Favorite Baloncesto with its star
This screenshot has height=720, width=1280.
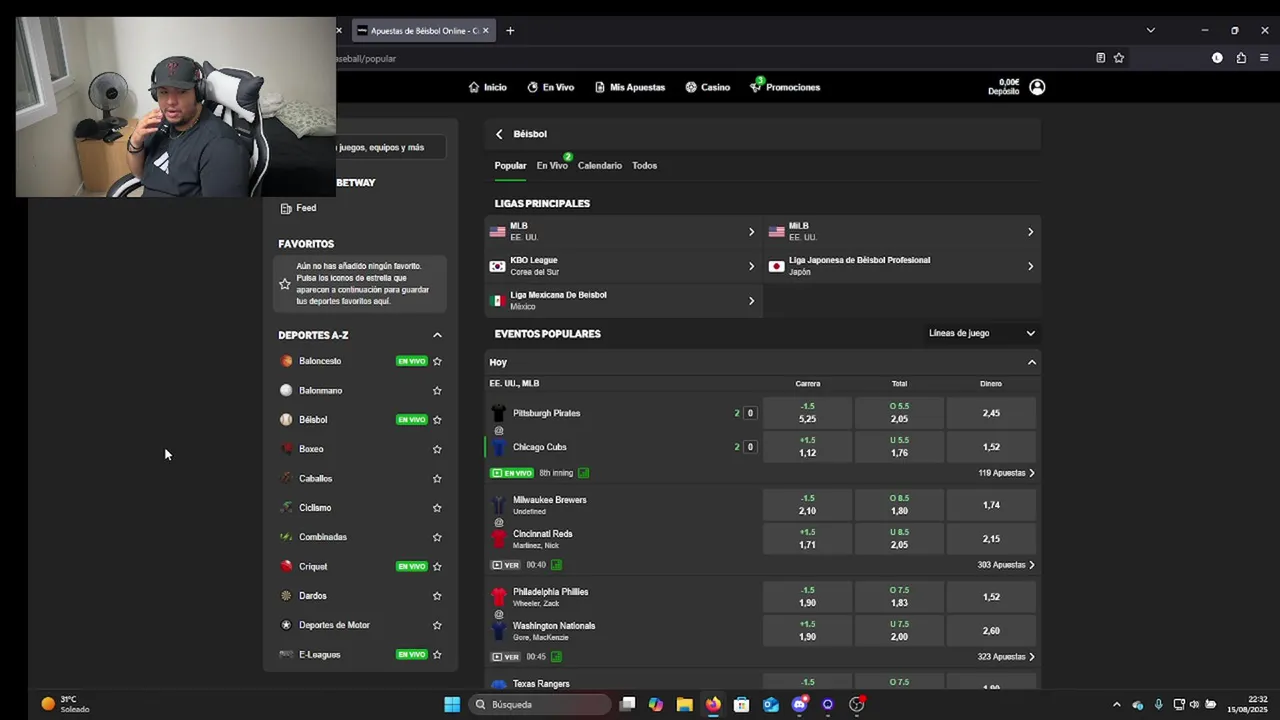coord(437,361)
